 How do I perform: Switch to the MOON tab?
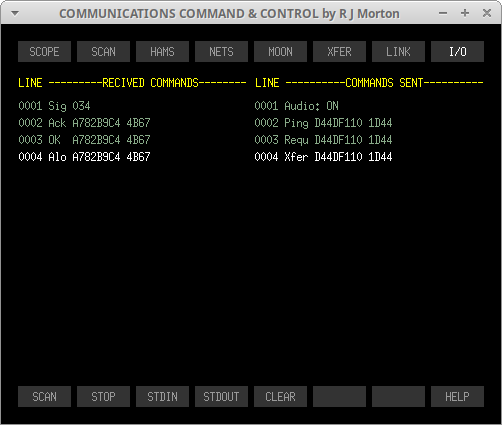[x=280, y=52]
